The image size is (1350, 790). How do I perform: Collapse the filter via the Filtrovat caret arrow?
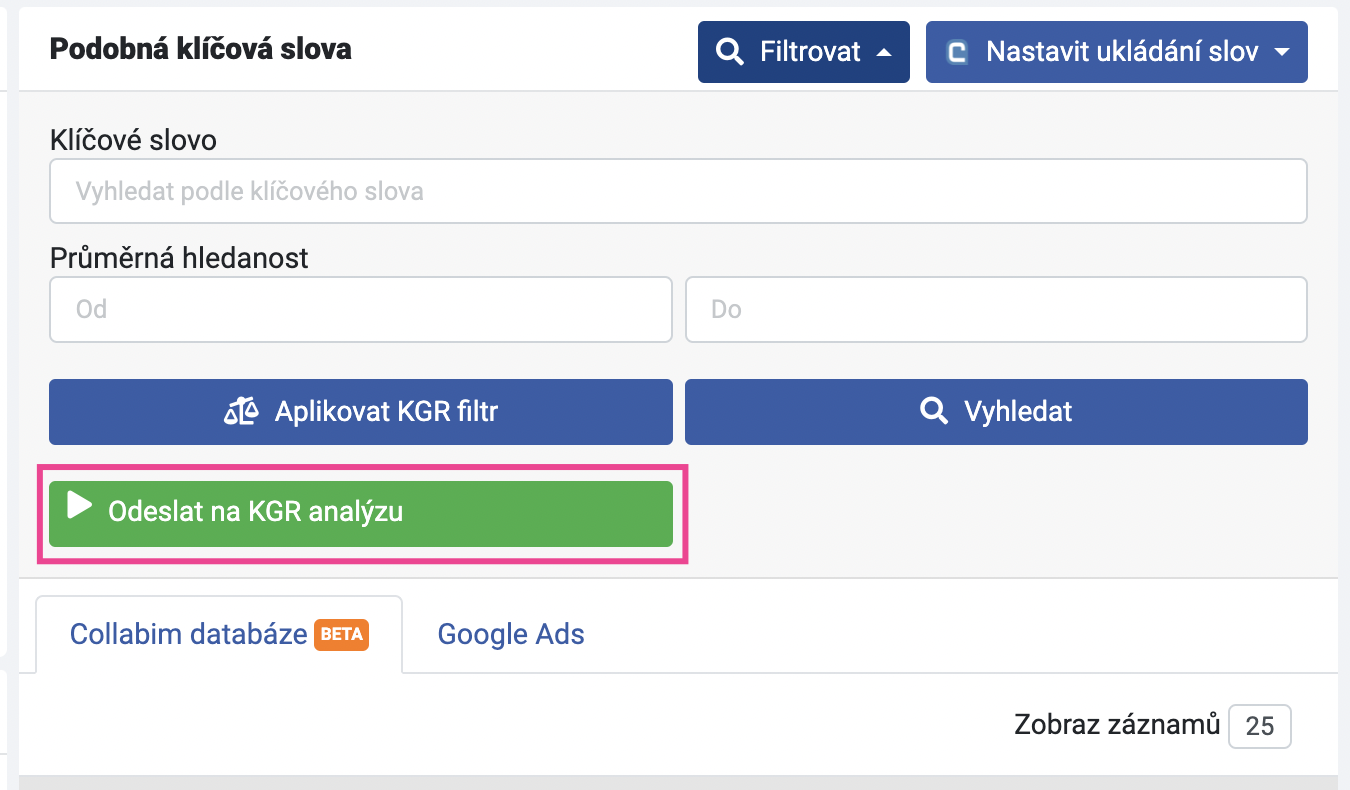[883, 53]
